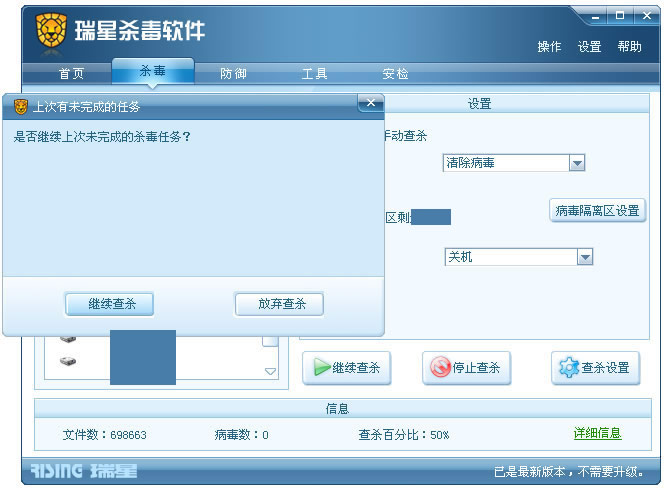Click the 文件数：698663 text
The height and width of the screenshot is (493, 669).
pyautogui.click(x=105, y=435)
